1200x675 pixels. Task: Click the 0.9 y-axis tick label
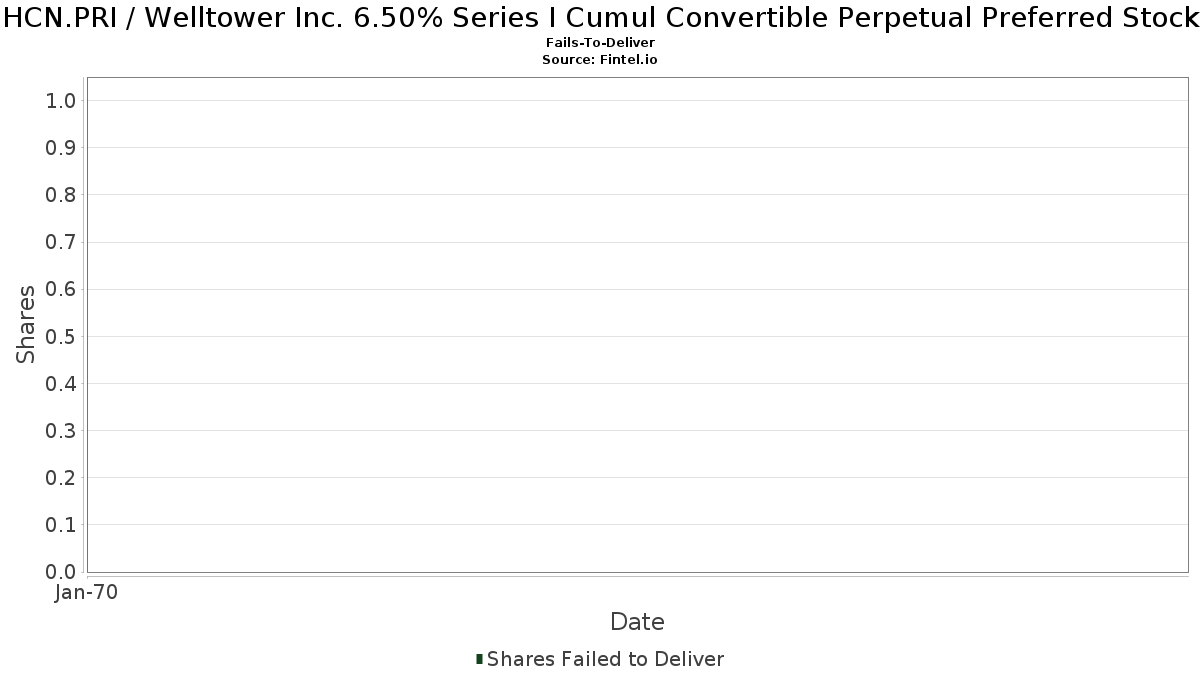[61, 147]
